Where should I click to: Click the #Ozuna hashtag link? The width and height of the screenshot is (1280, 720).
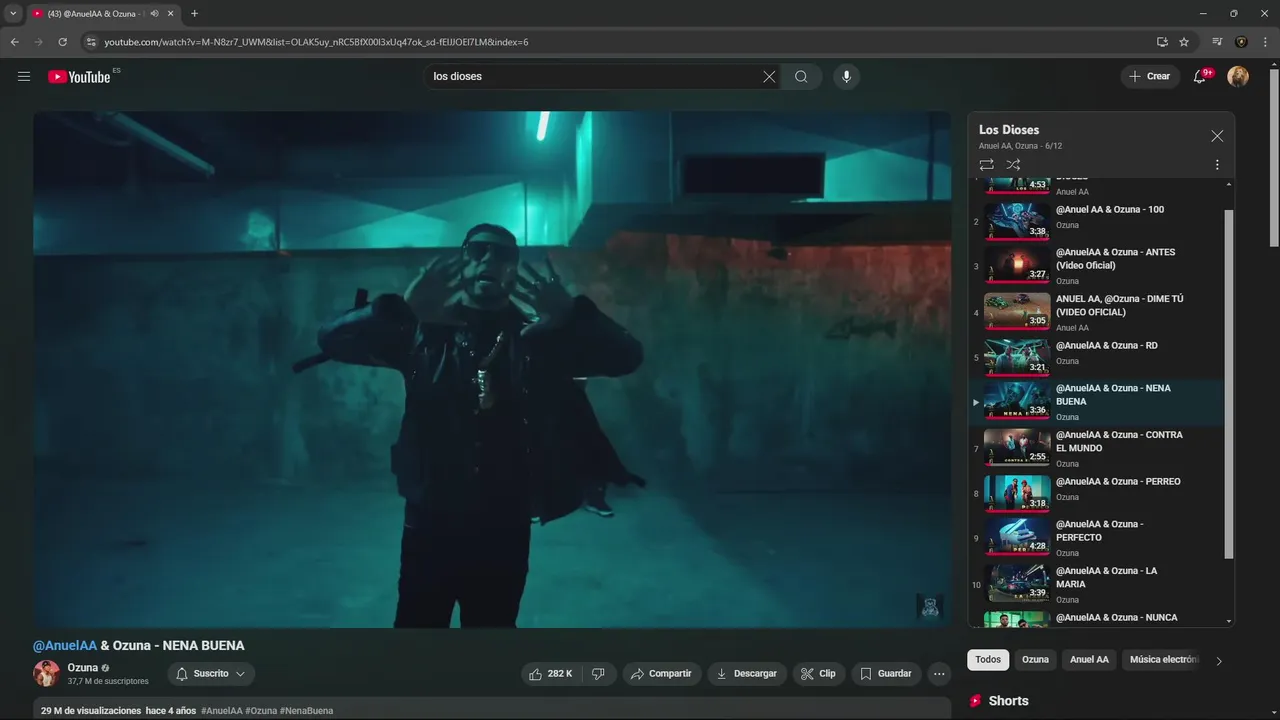tap(261, 711)
